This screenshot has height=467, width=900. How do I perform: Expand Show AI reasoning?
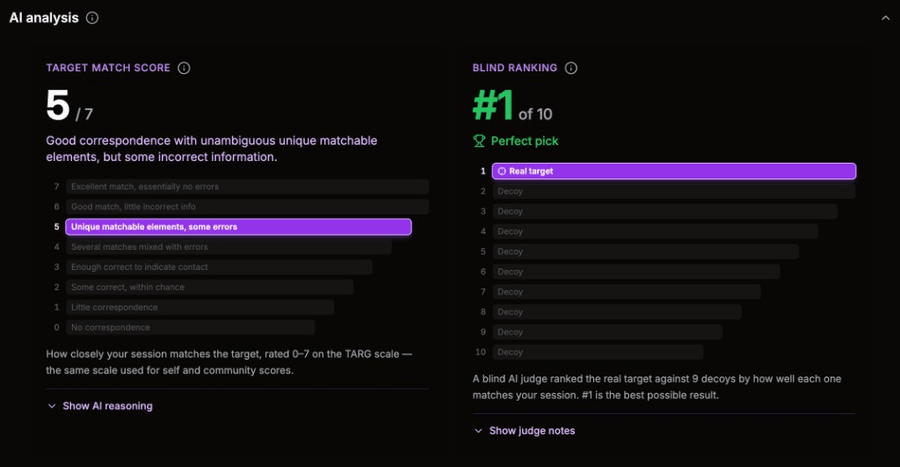[100, 406]
